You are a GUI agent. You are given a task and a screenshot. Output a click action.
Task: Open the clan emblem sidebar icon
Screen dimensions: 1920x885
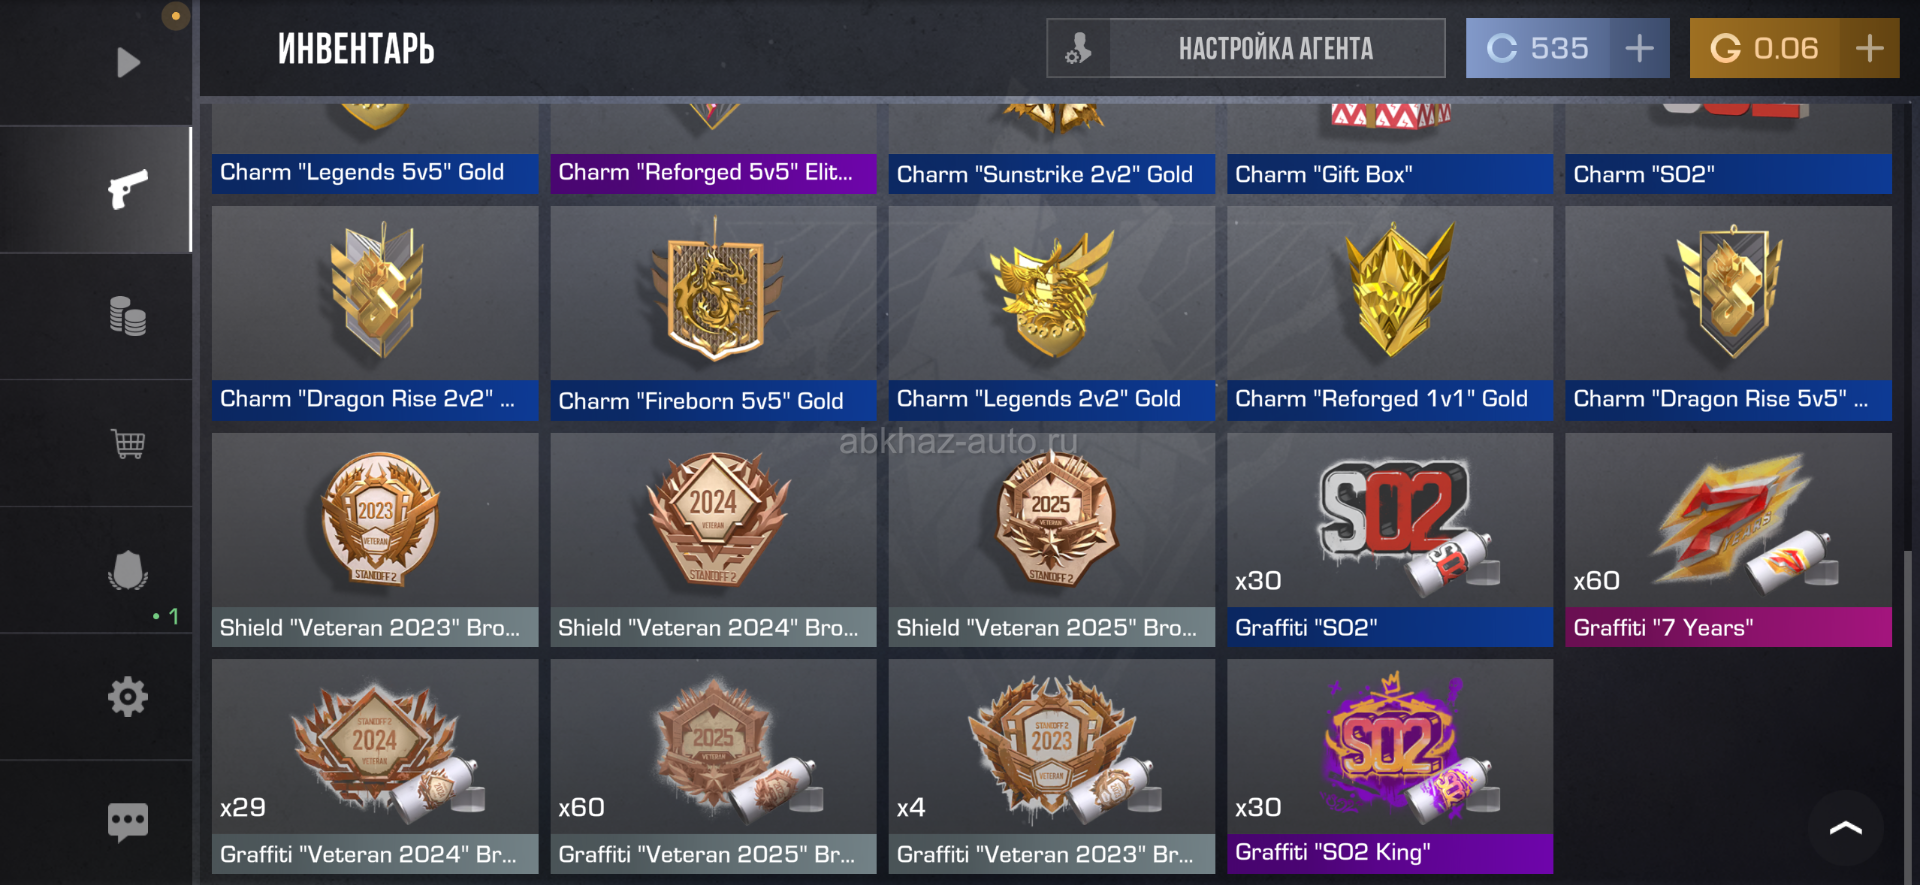pos(128,570)
